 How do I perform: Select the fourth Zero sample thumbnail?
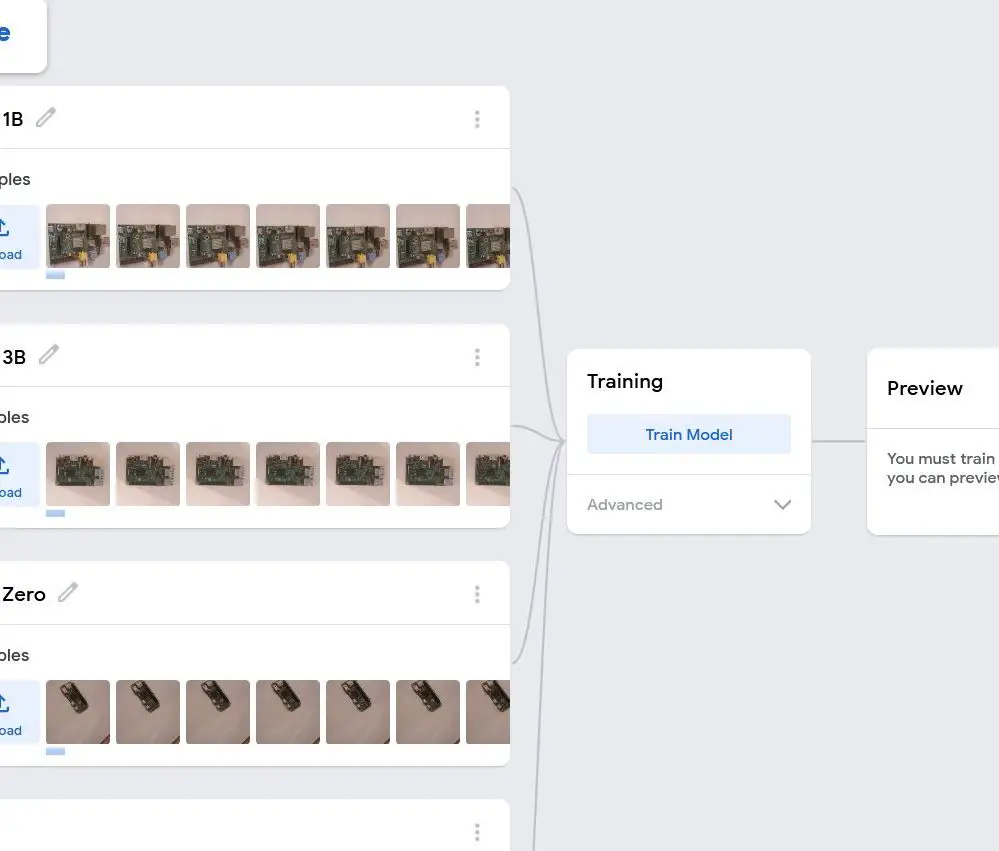[x=288, y=712]
